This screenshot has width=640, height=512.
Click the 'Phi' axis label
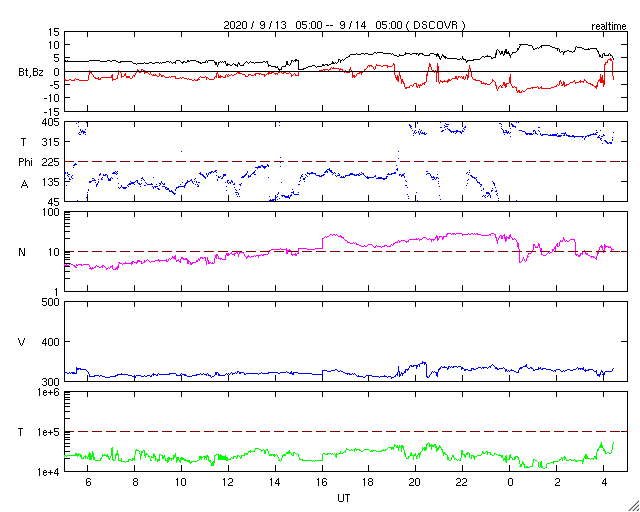point(25,162)
